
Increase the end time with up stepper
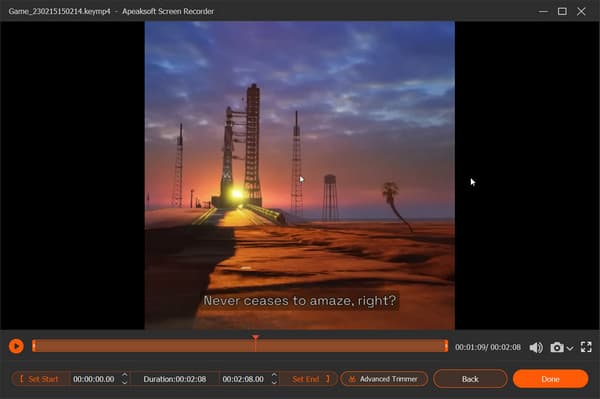pos(274,375)
